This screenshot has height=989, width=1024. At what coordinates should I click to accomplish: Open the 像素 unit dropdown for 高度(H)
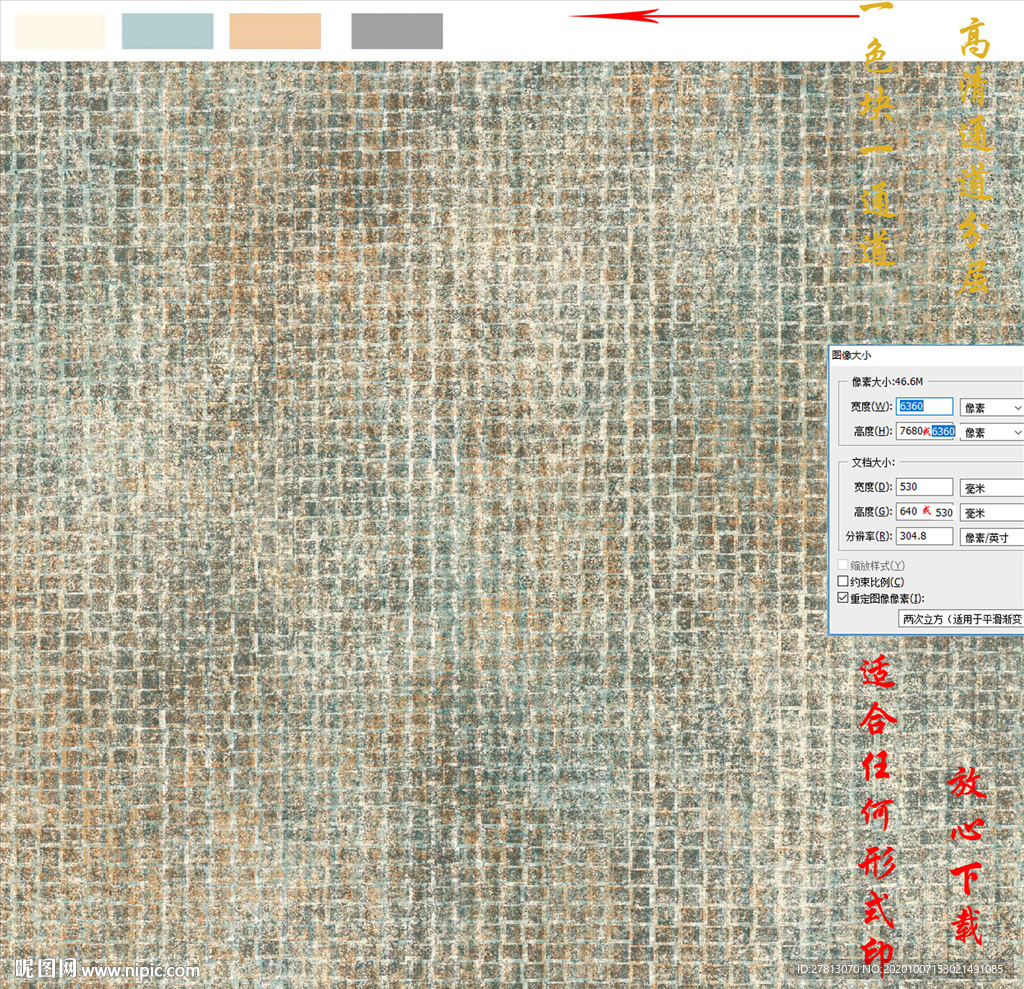pyautogui.click(x=991, y=432)
